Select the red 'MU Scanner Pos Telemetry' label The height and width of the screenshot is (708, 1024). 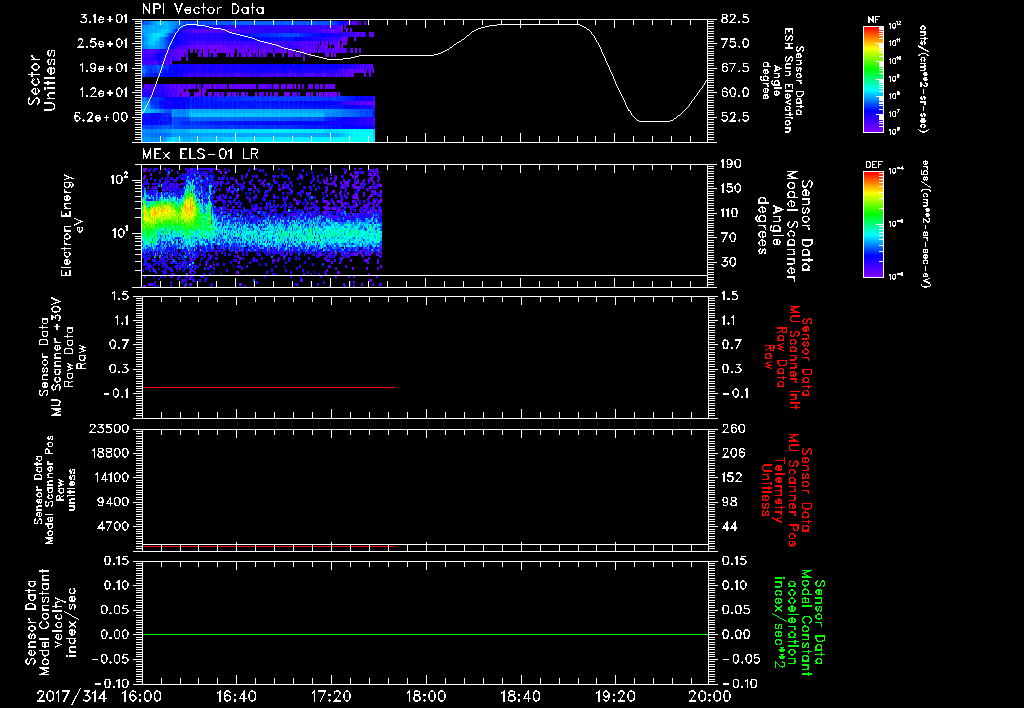pyautogui.click(x=786, y=490)
